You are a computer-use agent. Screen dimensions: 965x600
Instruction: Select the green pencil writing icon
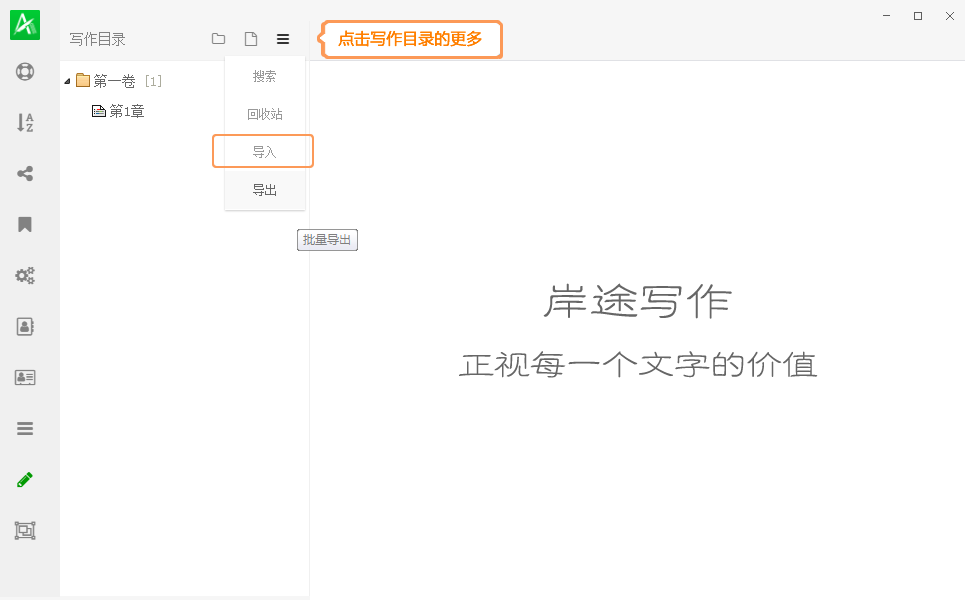tap(25, 479)
